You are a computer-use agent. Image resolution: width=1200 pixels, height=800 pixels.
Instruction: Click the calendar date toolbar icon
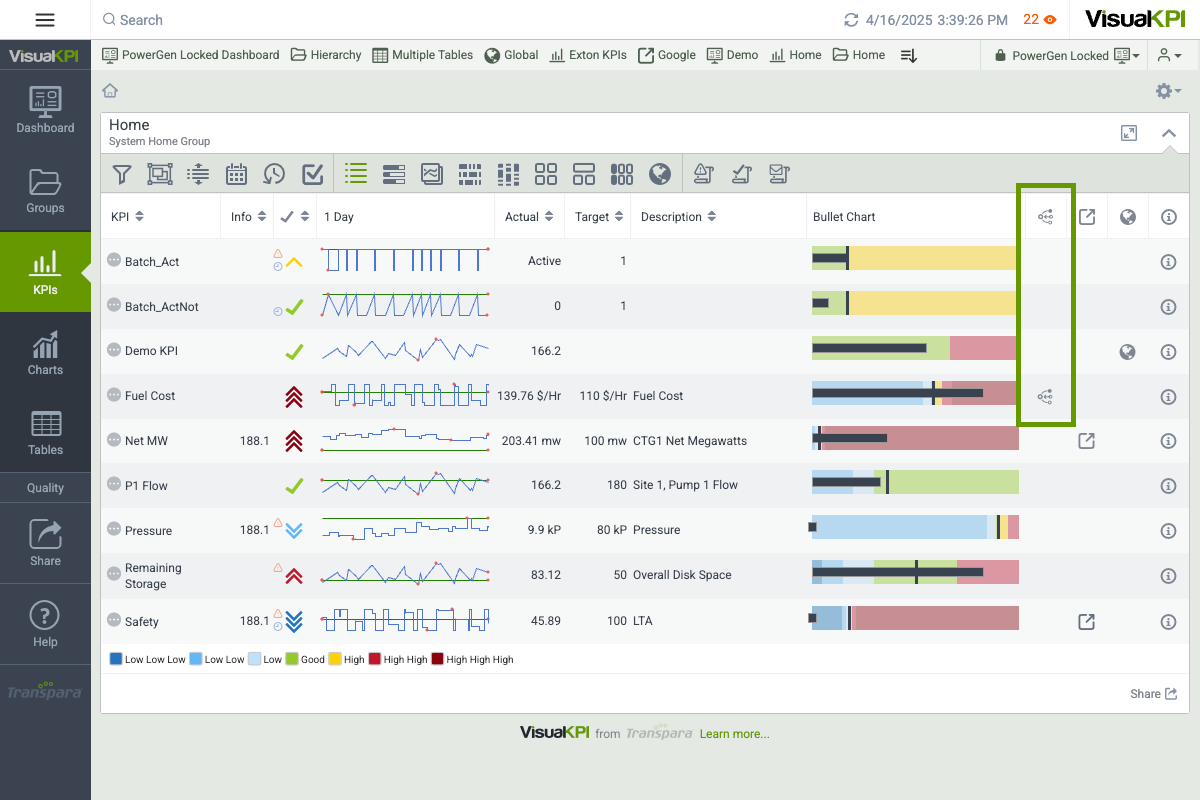(236, 174)
